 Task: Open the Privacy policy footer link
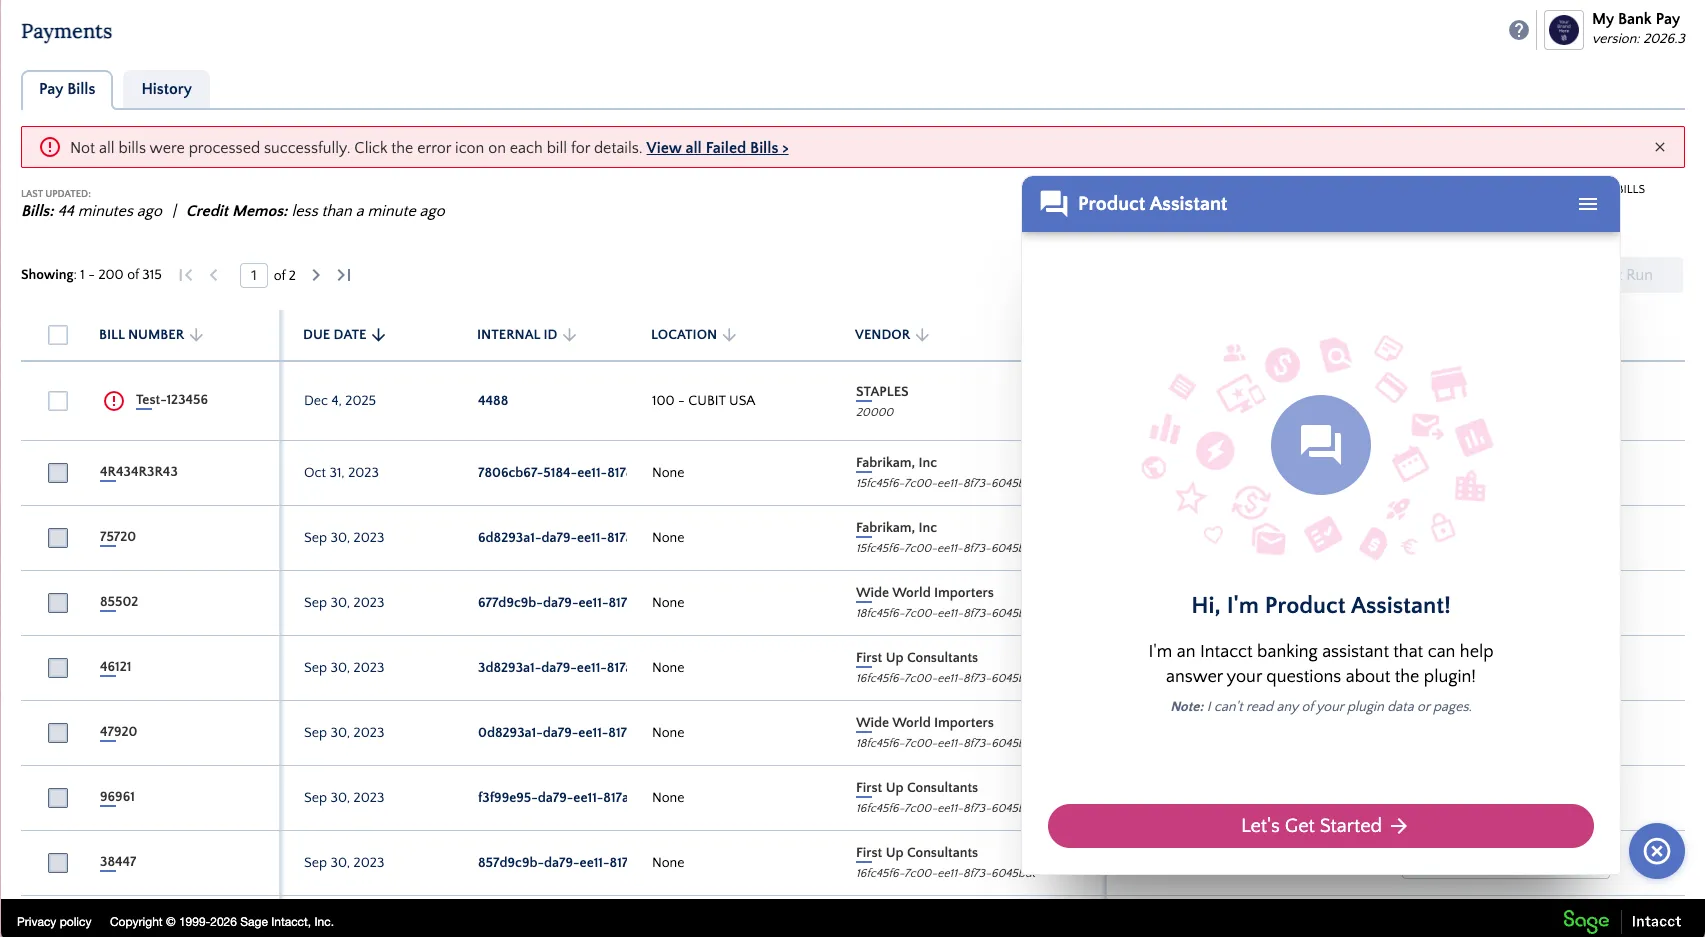(54, 922)
